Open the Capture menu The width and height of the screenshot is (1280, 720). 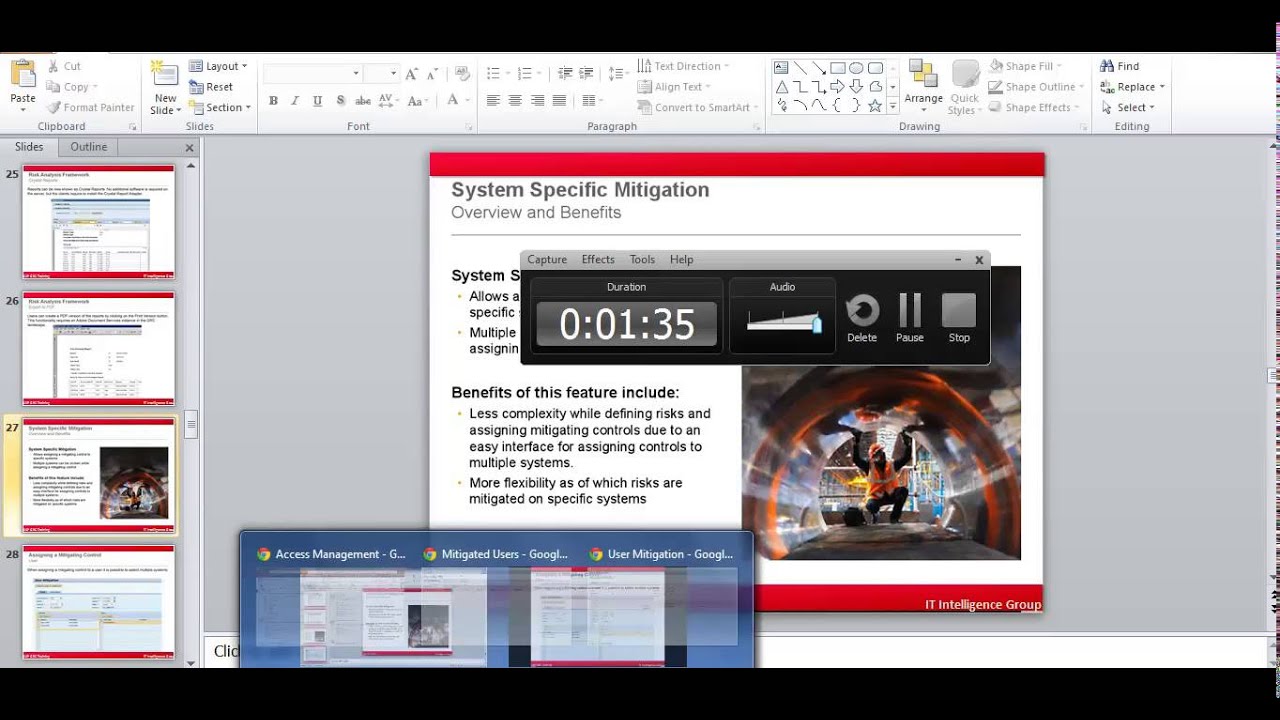tap(547, 260)
